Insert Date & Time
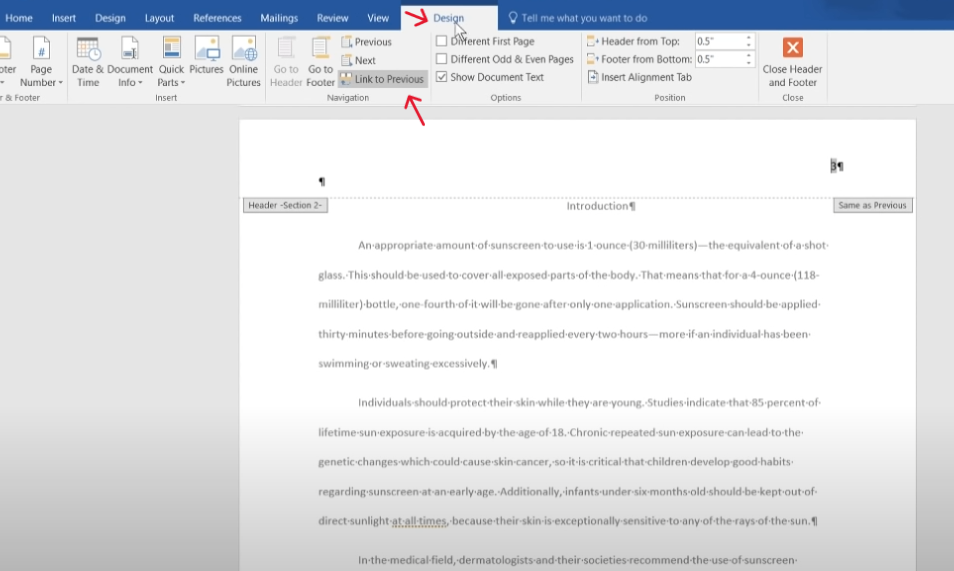This screenshot has height=571, width=954. (x=88, y=61)
